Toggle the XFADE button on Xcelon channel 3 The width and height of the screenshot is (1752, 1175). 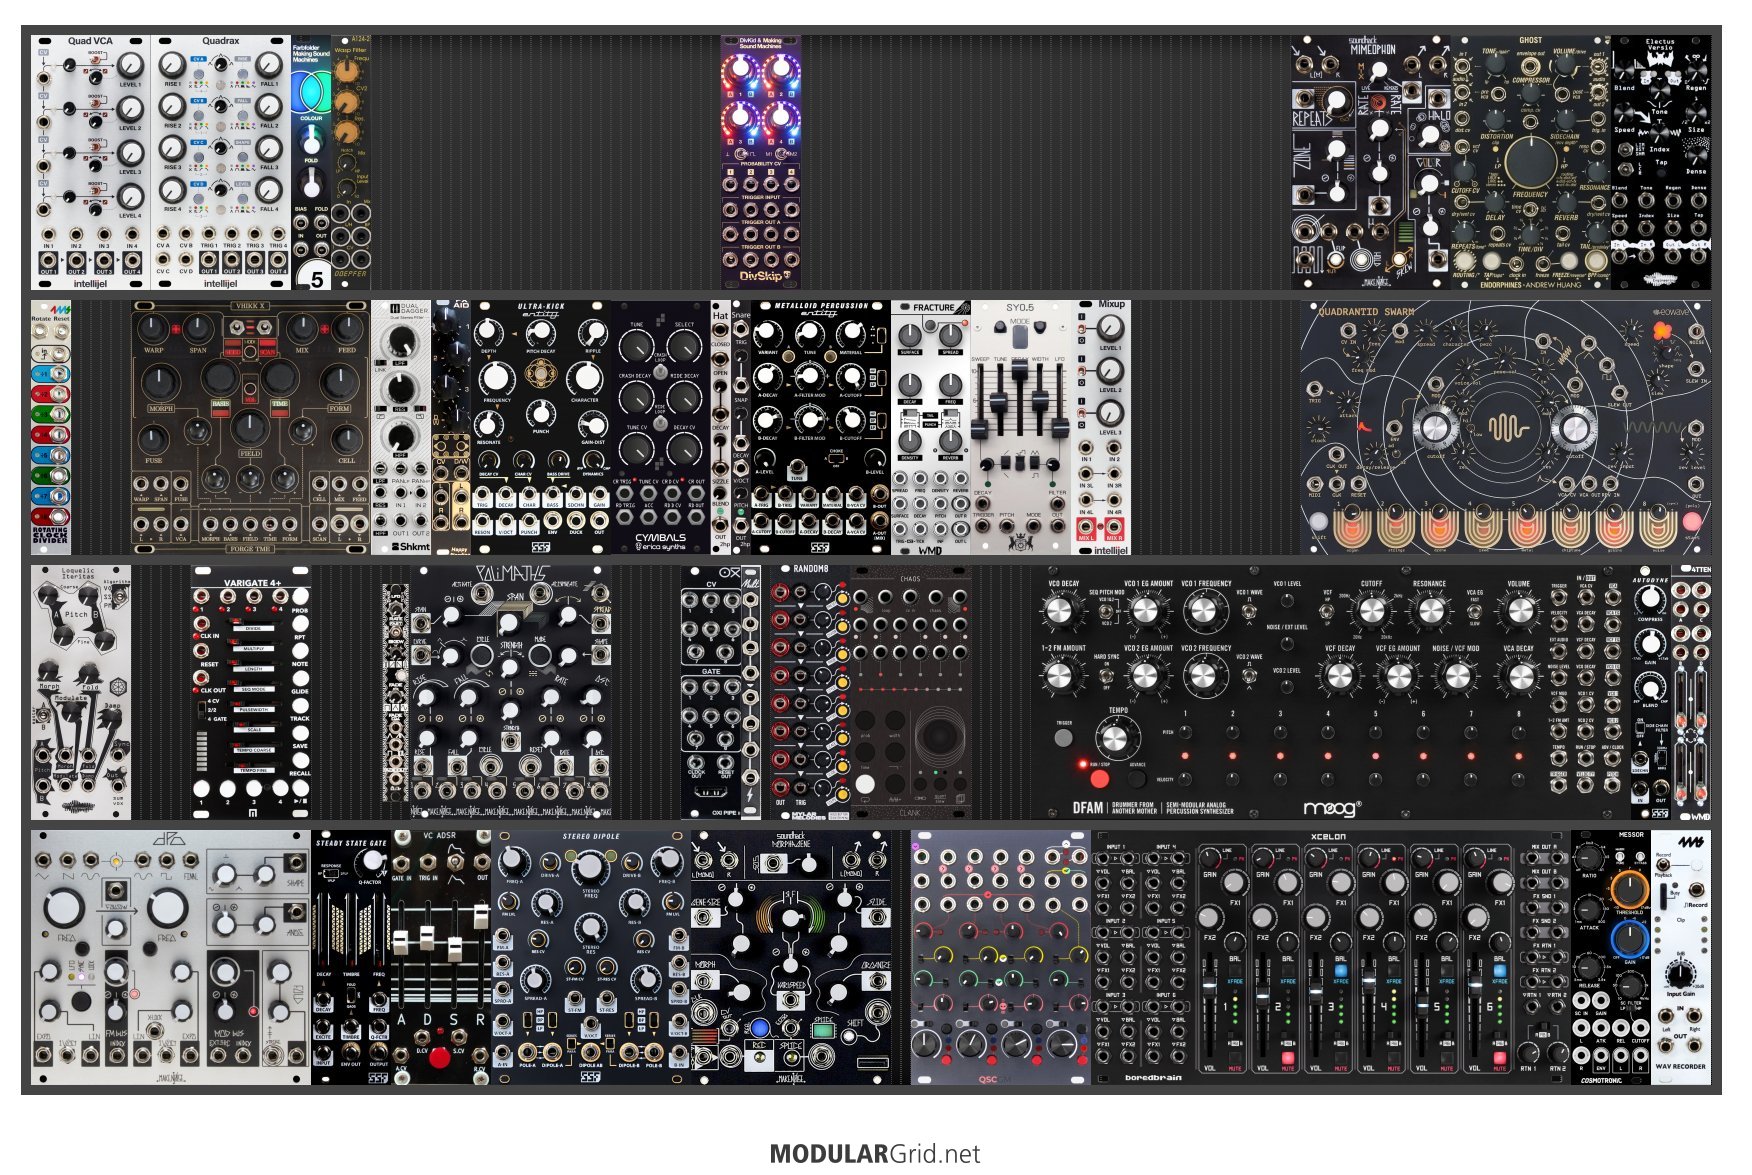point(1341,970)
